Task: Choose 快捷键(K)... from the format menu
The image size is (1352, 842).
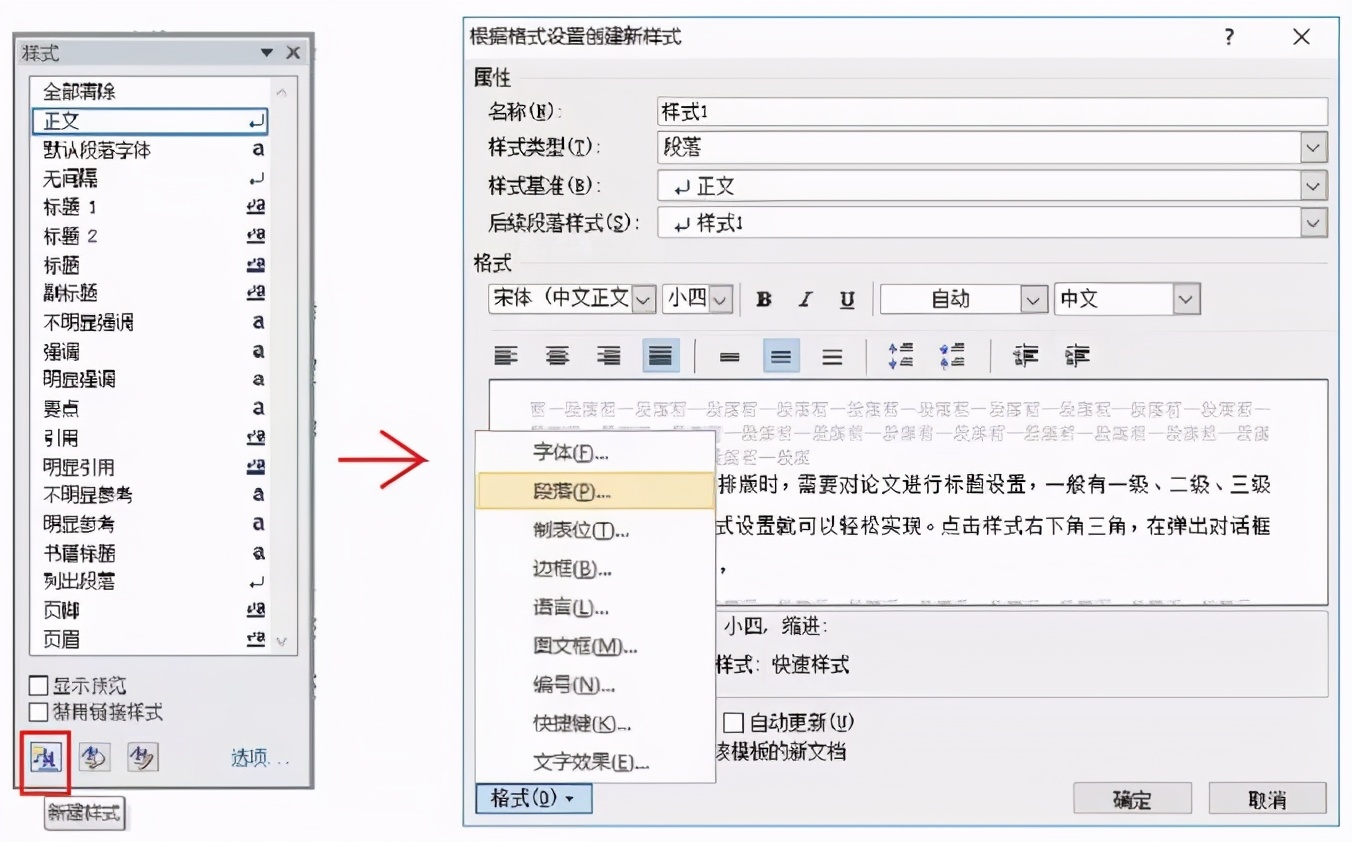Action: click(596, 724)
